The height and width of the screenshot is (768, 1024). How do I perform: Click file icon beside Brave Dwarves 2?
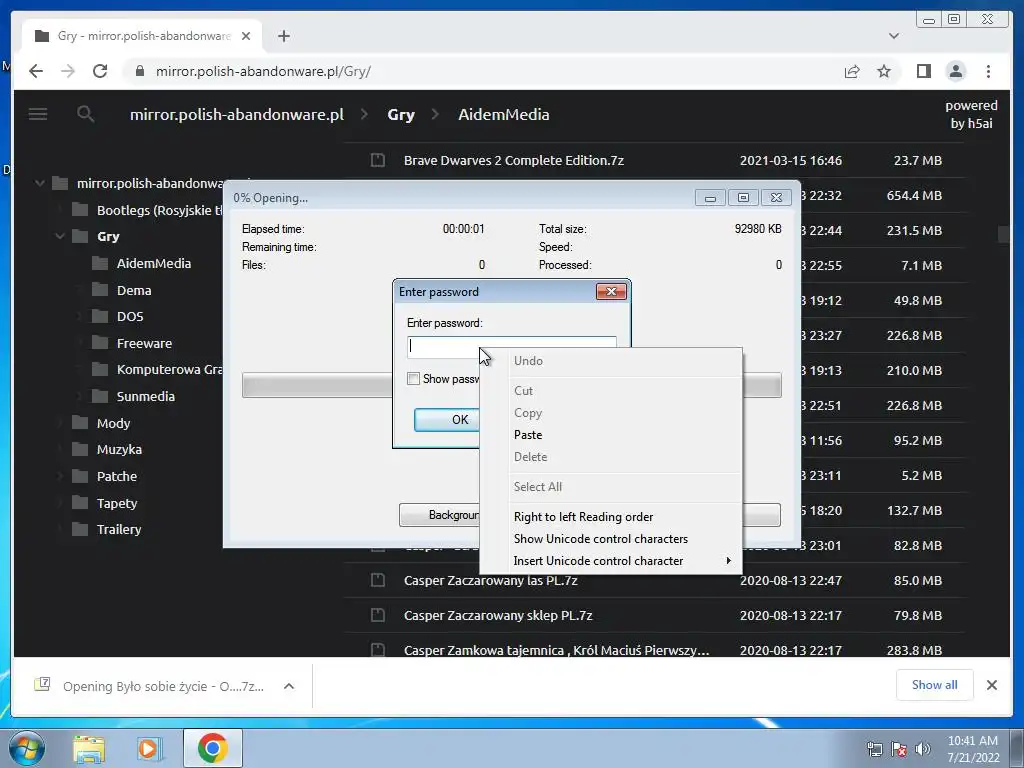[x=377, y=160]
